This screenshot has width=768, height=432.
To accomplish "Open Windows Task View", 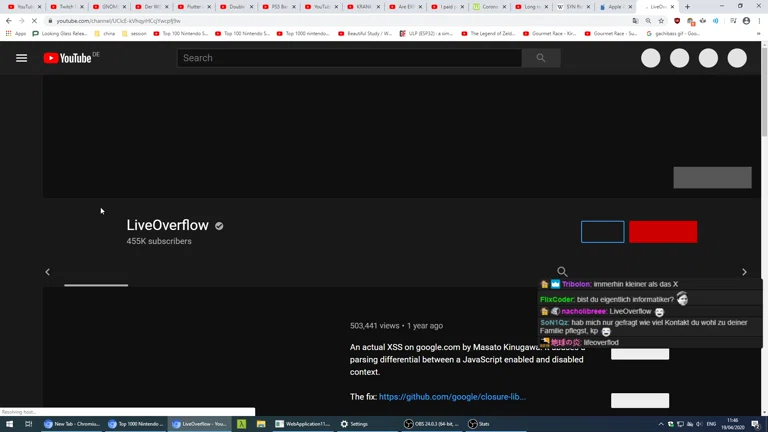I will pyautogui.click(x=28, y=424).
